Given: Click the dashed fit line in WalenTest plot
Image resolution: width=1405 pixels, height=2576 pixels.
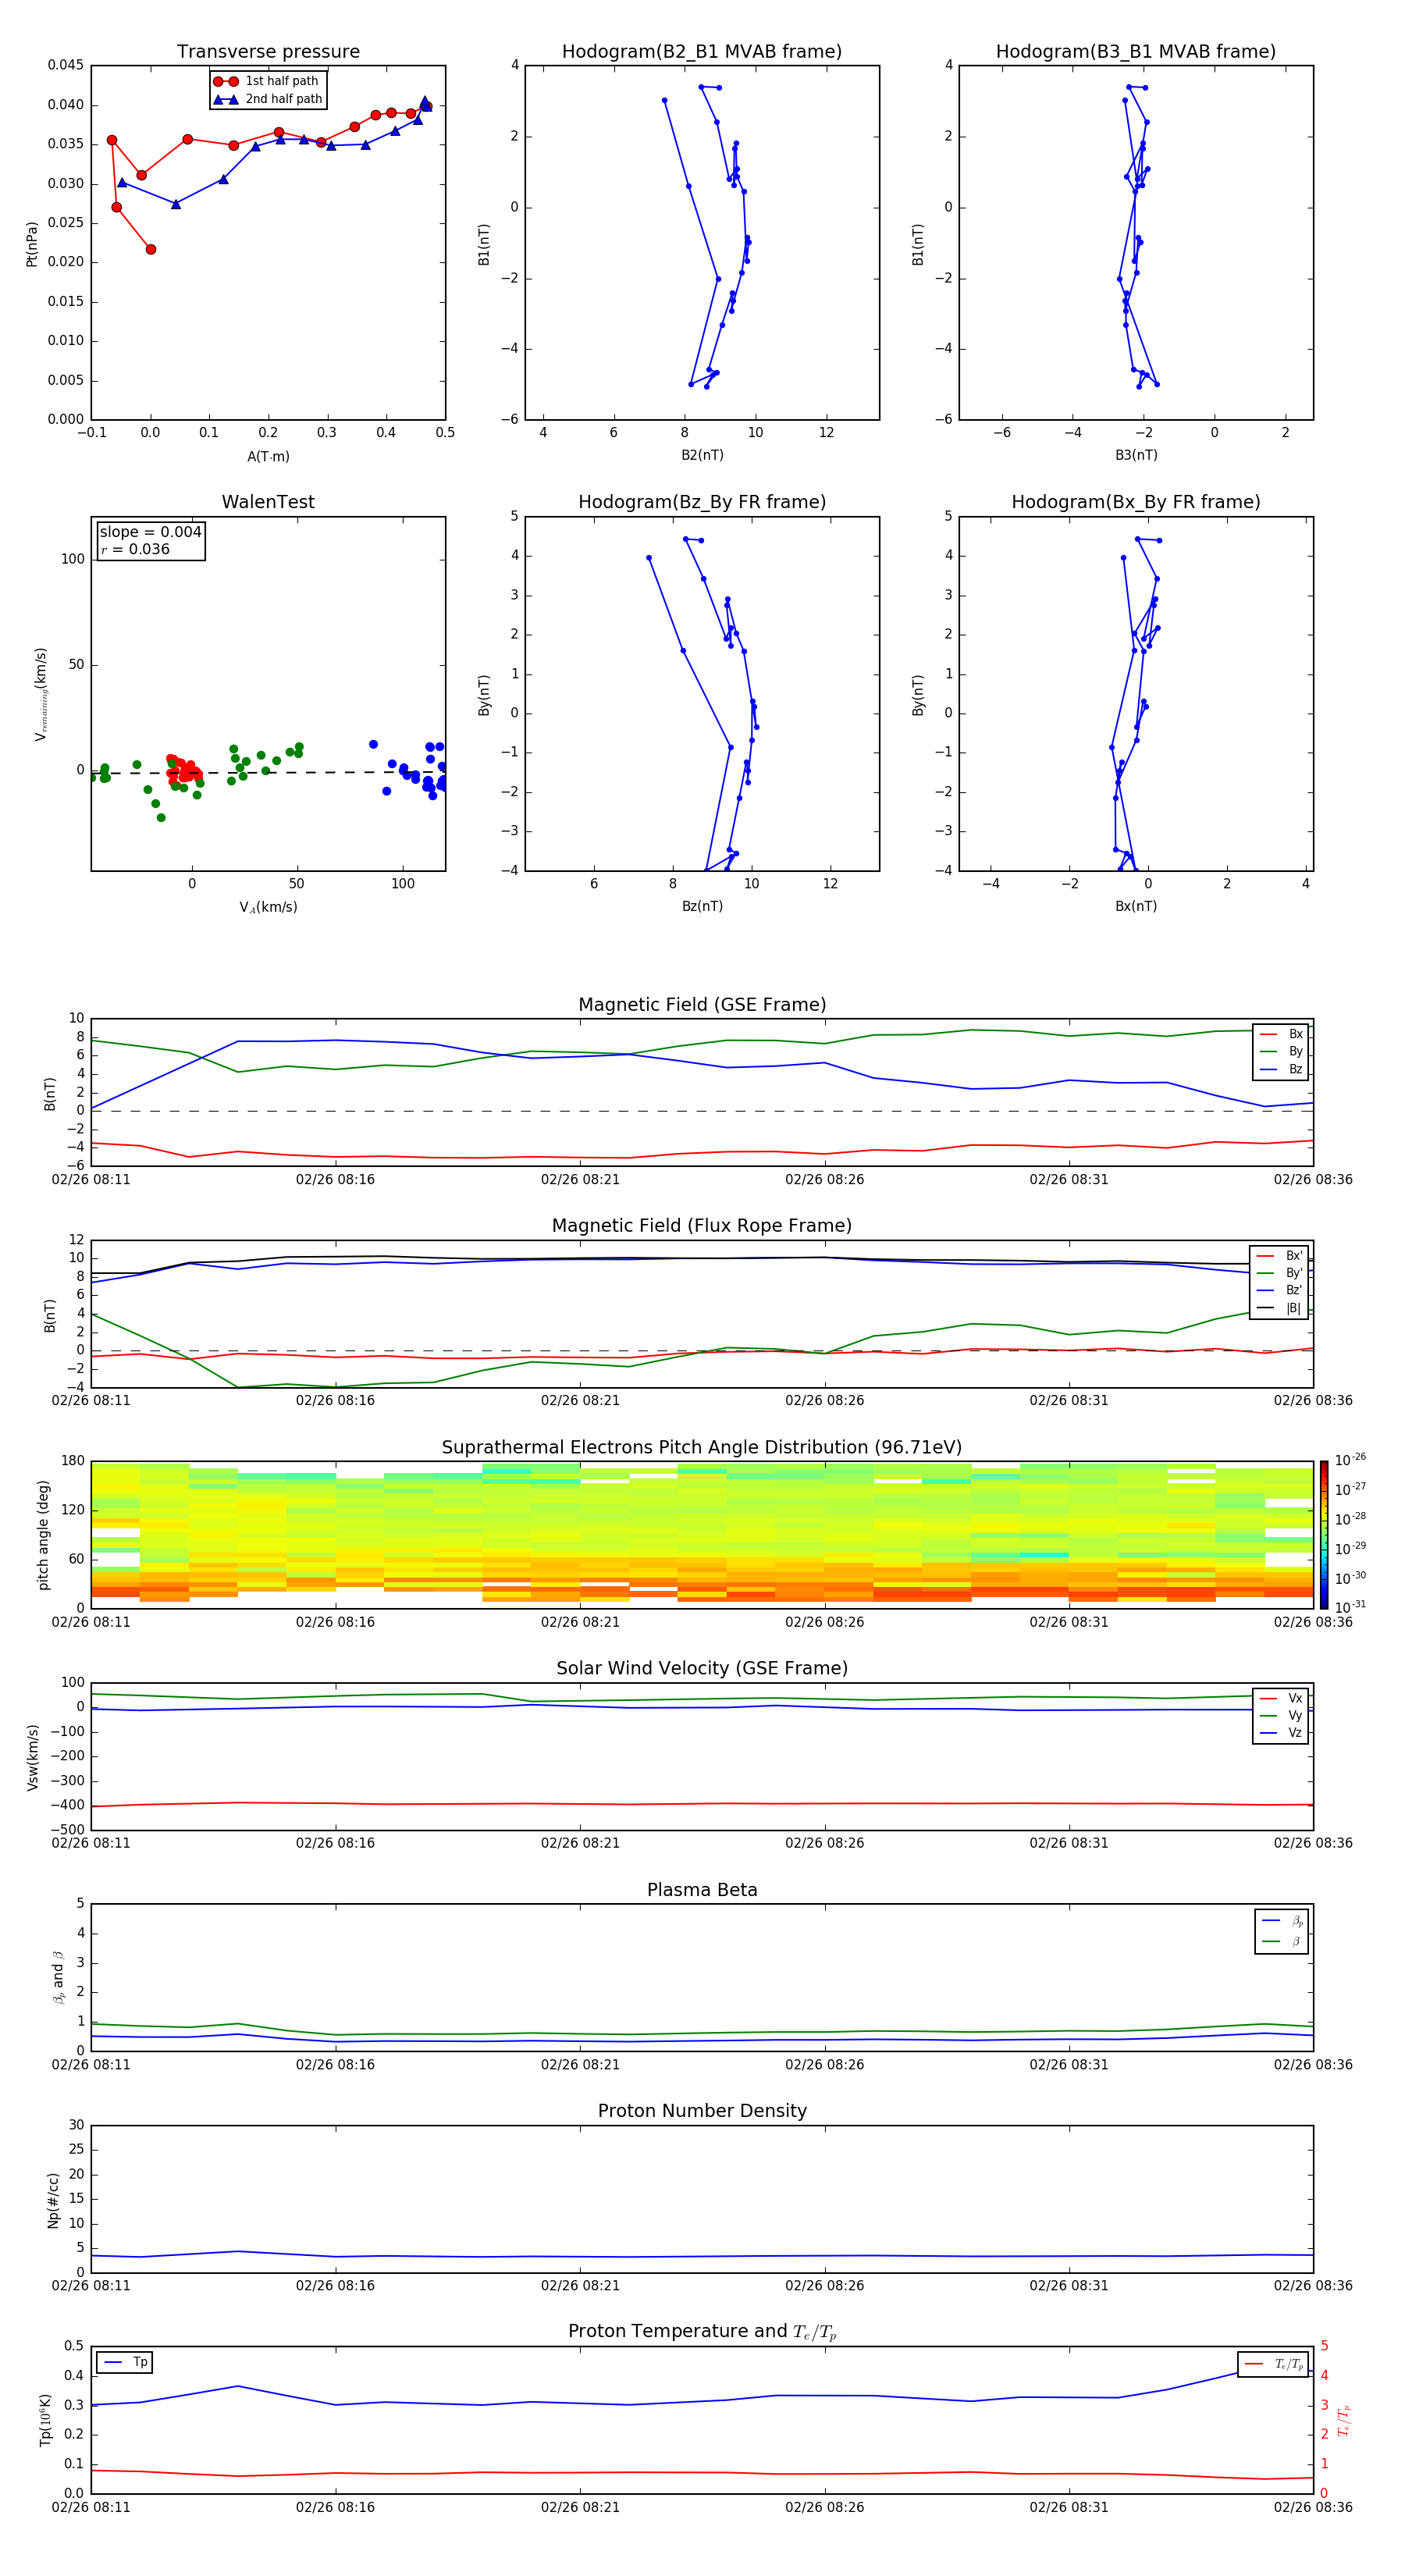Looking at the screenshot, I should (268, 773).
